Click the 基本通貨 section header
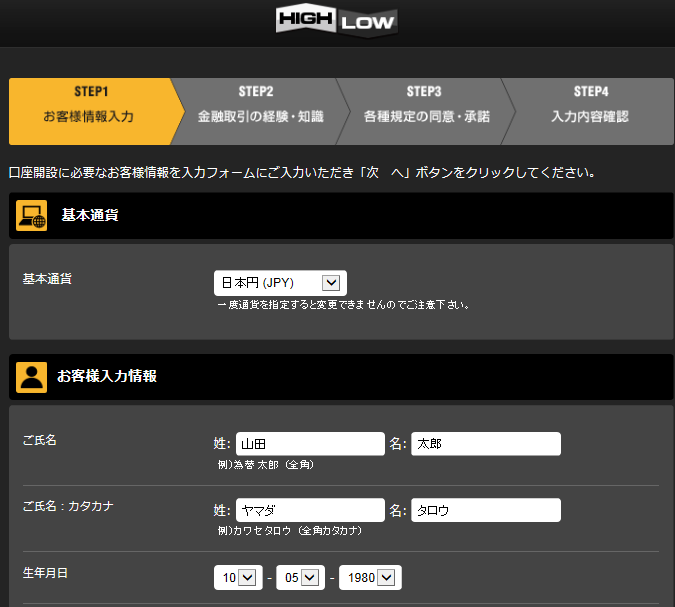The height and width of the screenshot is (607, 675). 90,215
